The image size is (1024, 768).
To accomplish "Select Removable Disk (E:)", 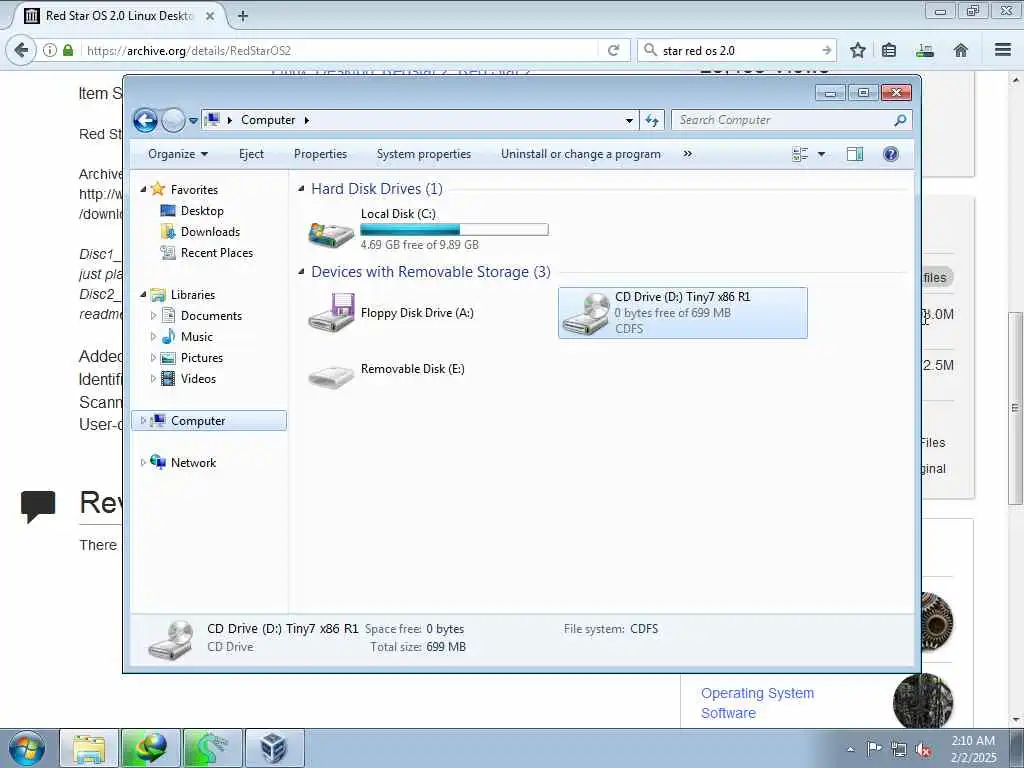I will click(x=387, y=373).
